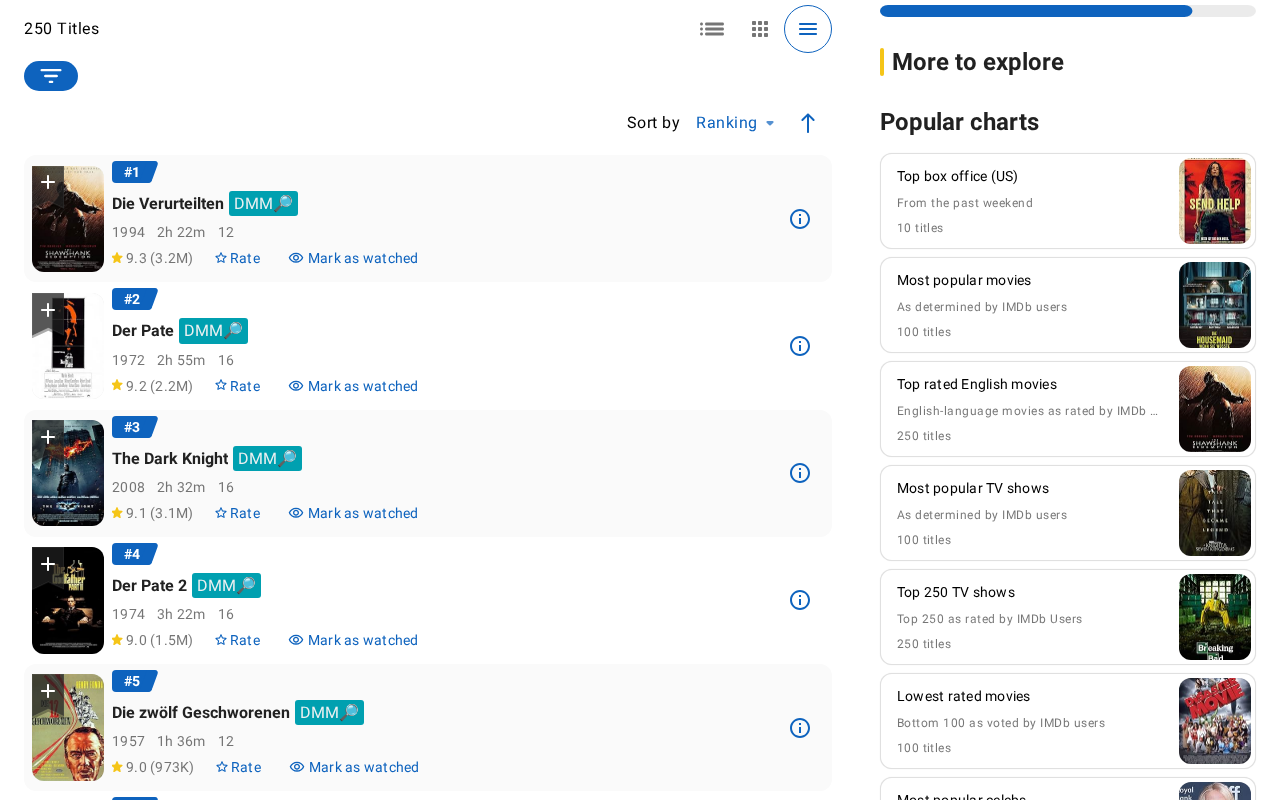The height and width of the screenshot is (800, 1280).
Task: Add Der Pate 2 to your watchlist
Action: 46,563
